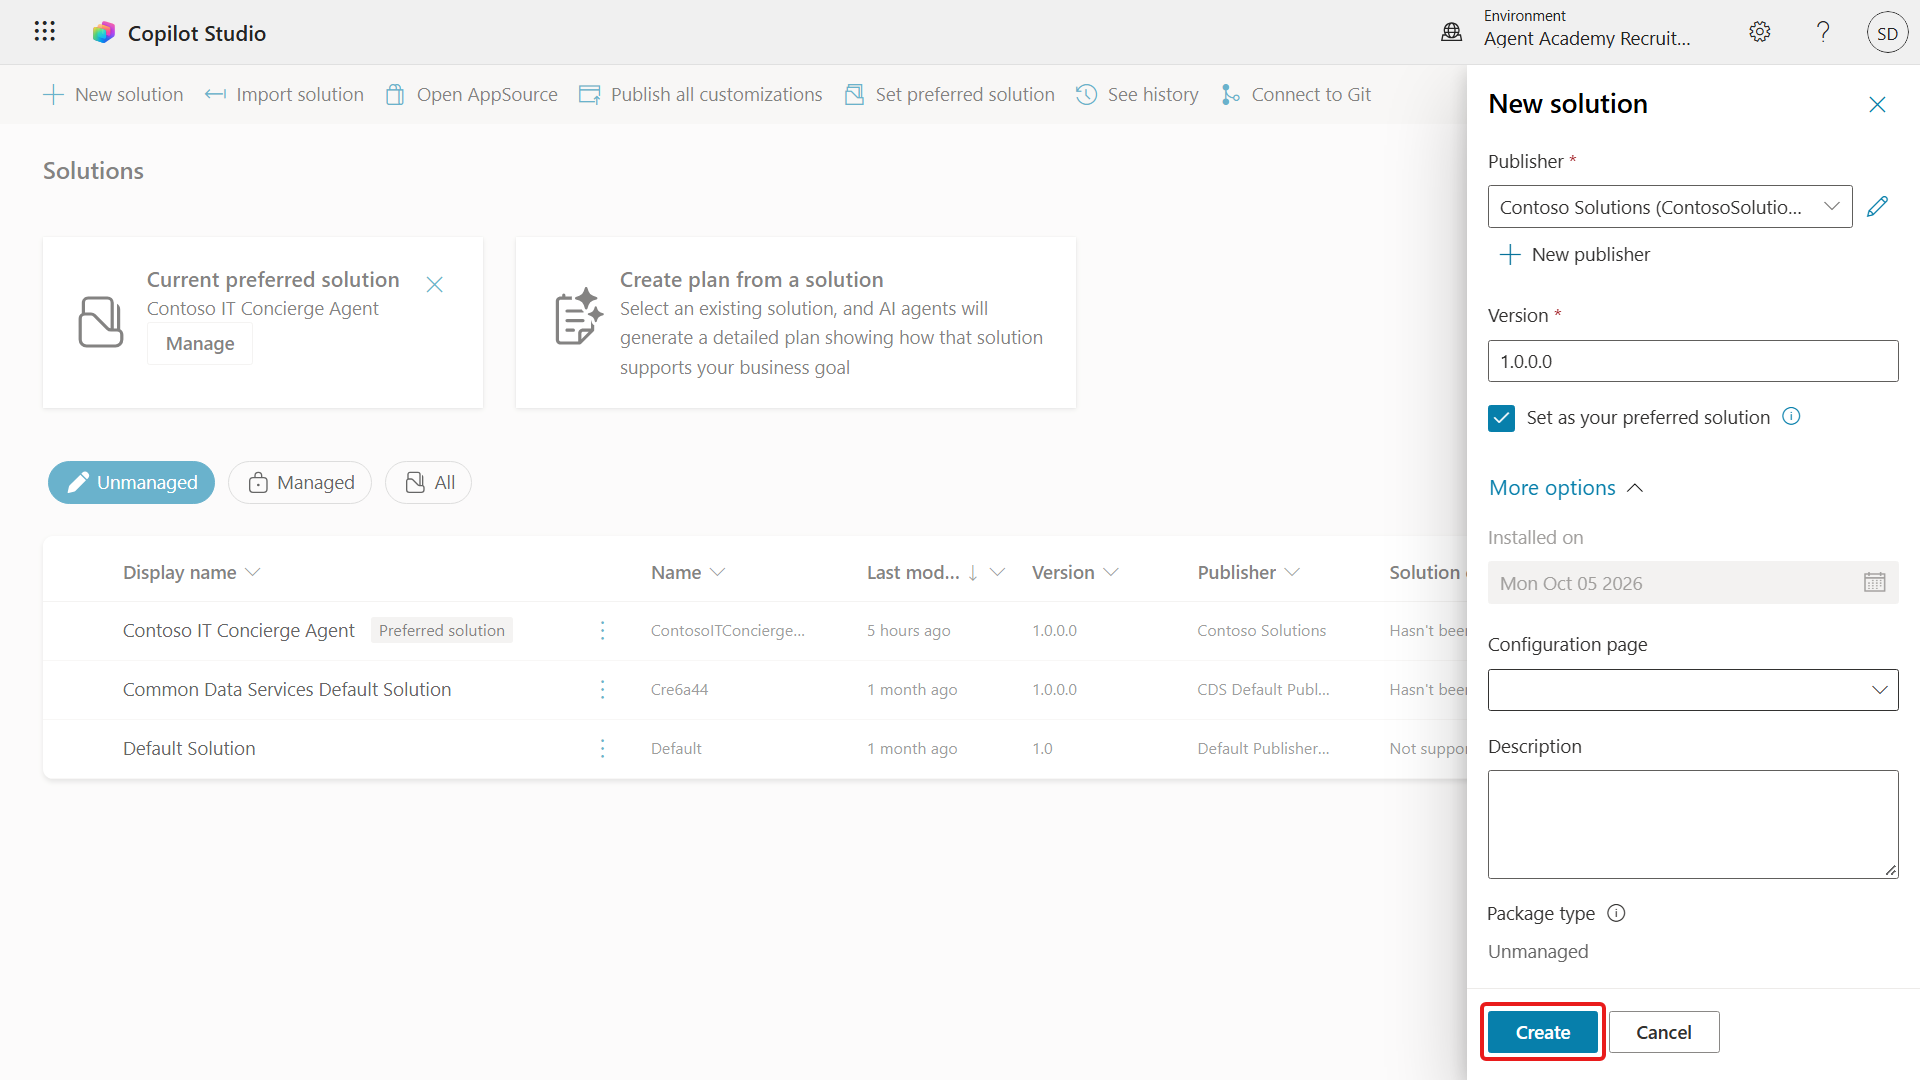1920x1080 pixels.
Task: Dismiss the Current preferred solution card
Action: pos(434,285)
